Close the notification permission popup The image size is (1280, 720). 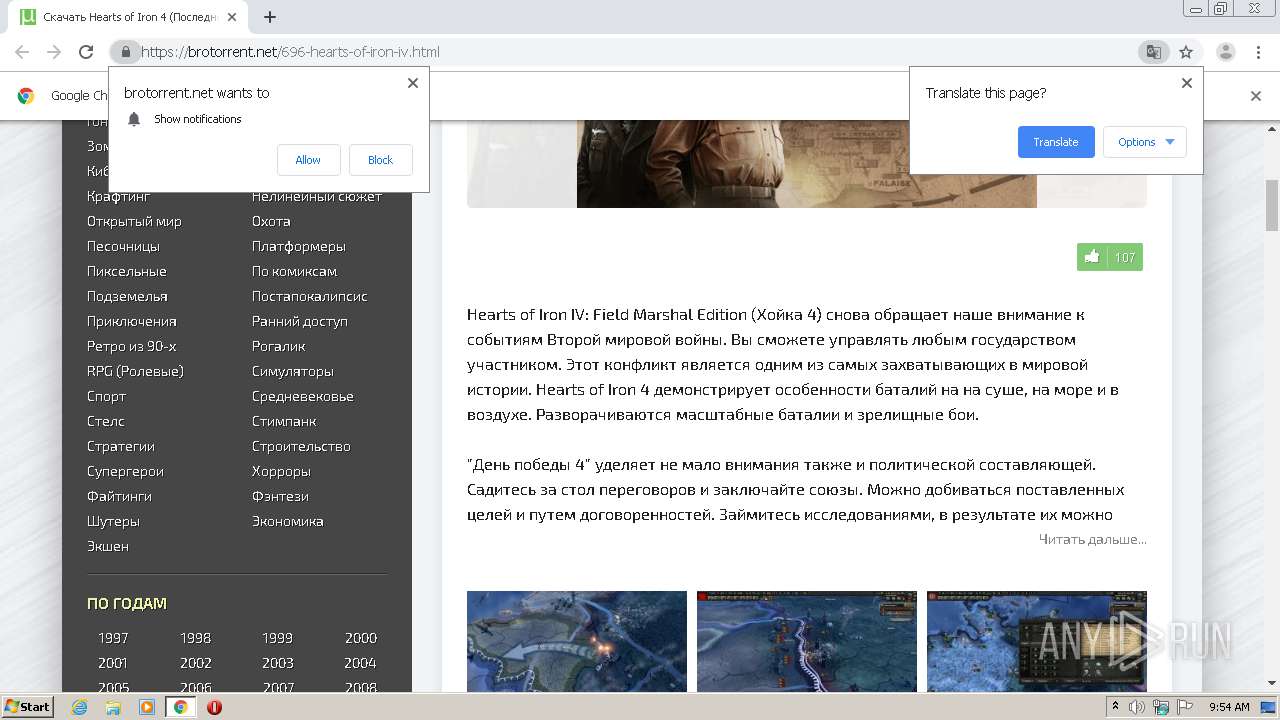(x=413, y=83)
